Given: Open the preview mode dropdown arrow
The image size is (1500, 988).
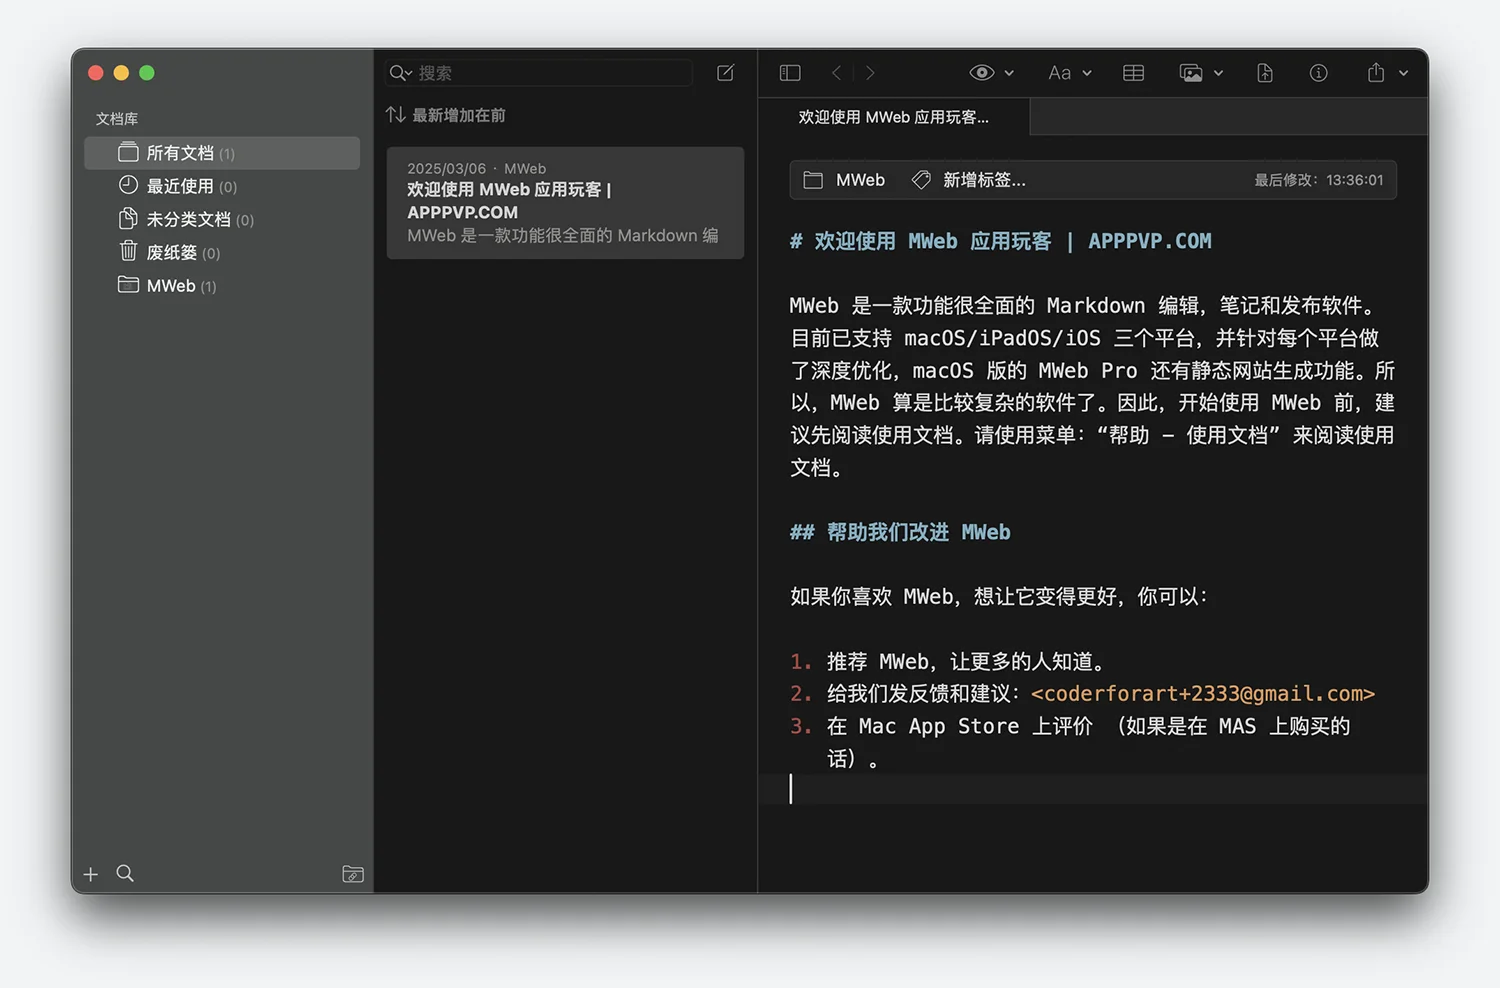Looking at the screenshot, I should 1009,73.
